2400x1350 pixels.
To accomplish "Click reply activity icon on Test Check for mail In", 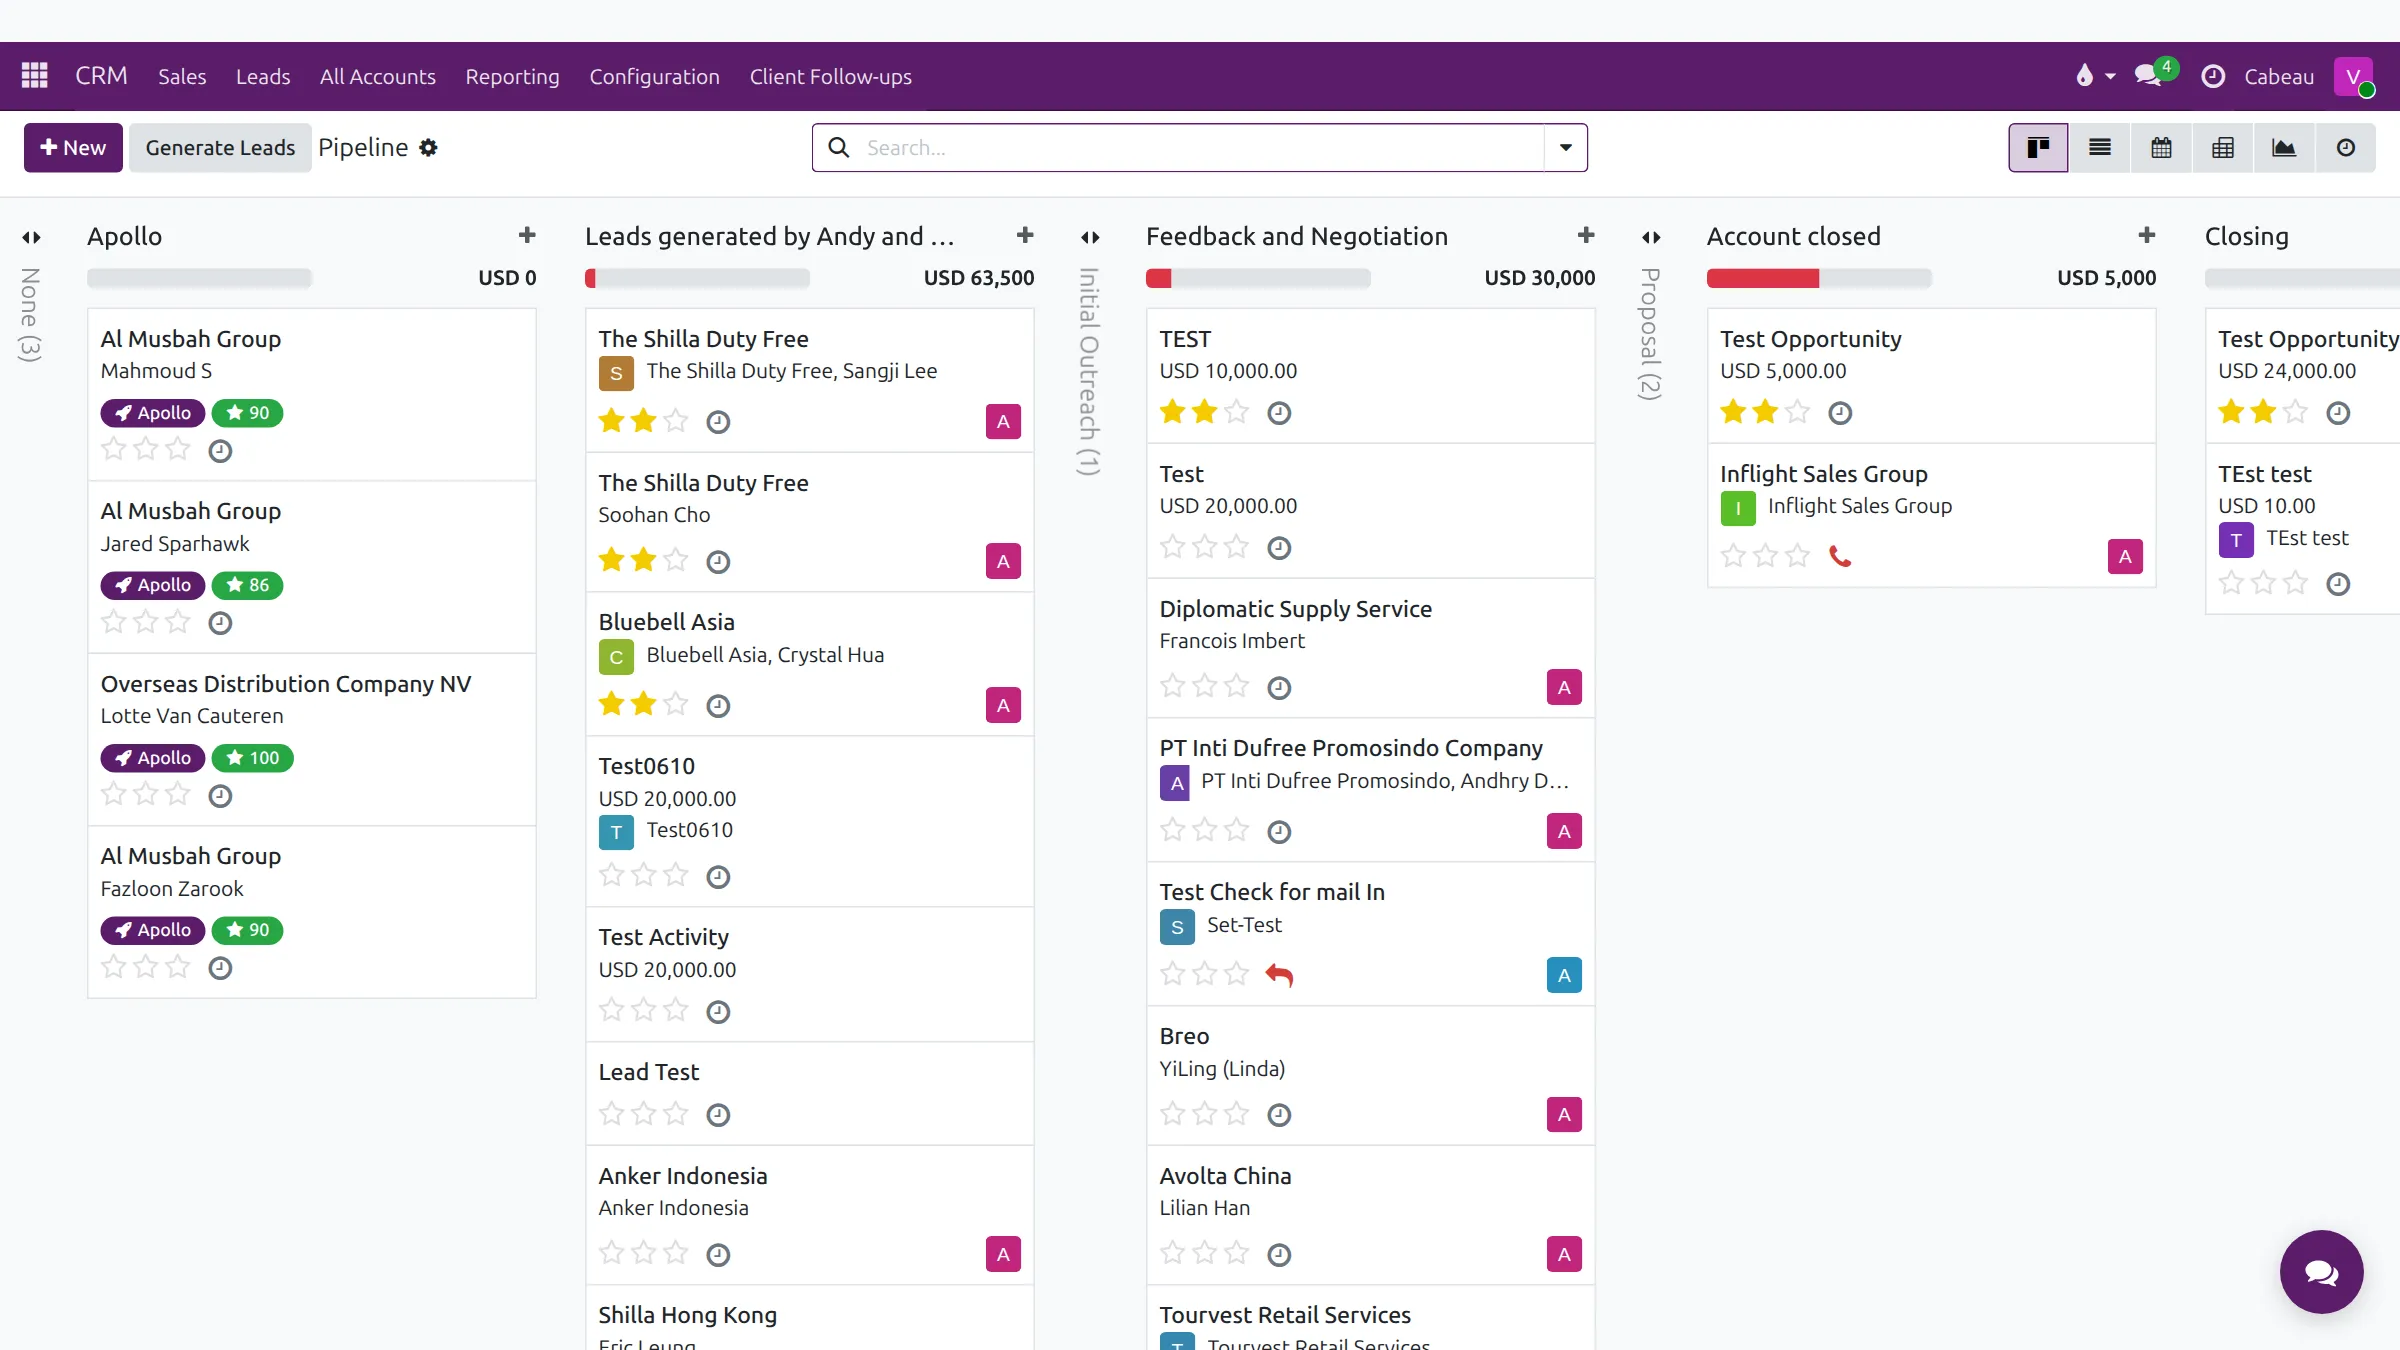I will tap(1279, 975).
